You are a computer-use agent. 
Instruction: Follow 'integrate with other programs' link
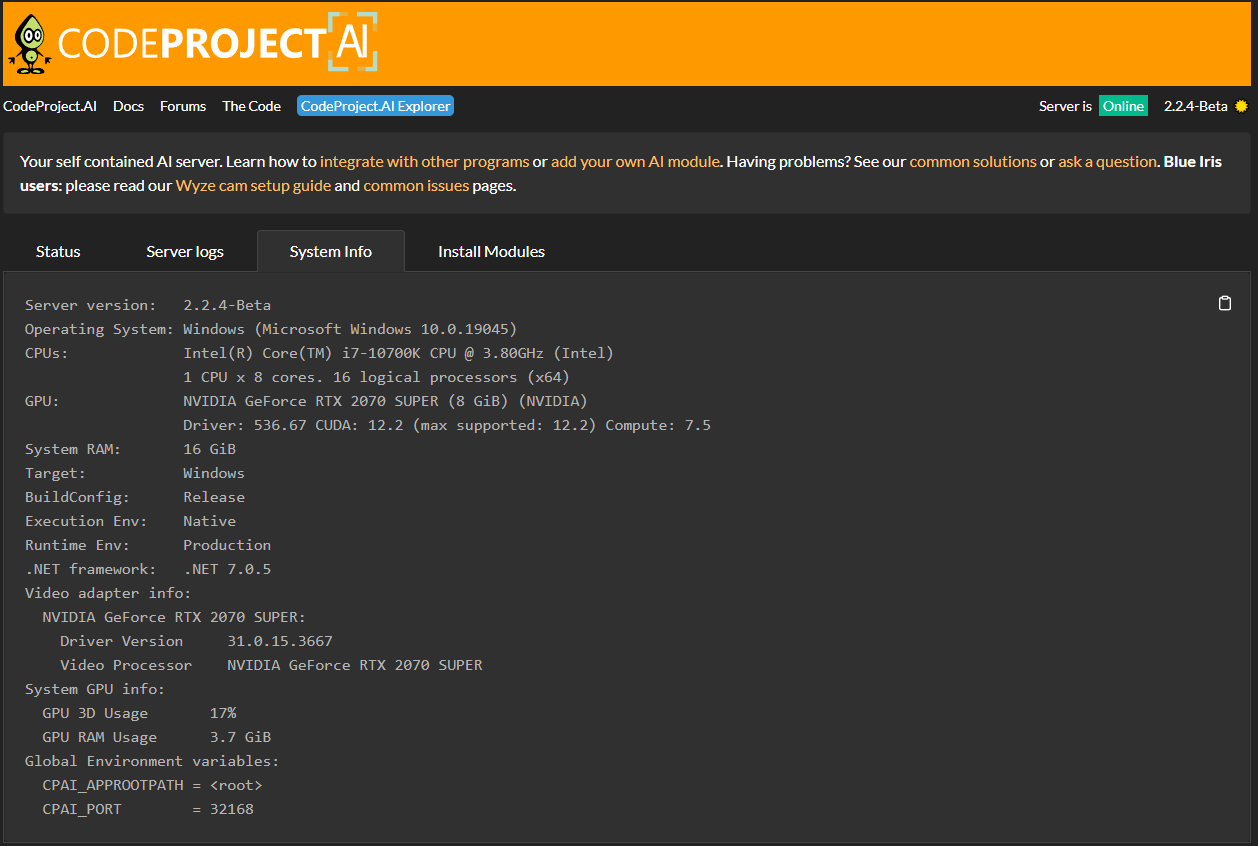424,161
